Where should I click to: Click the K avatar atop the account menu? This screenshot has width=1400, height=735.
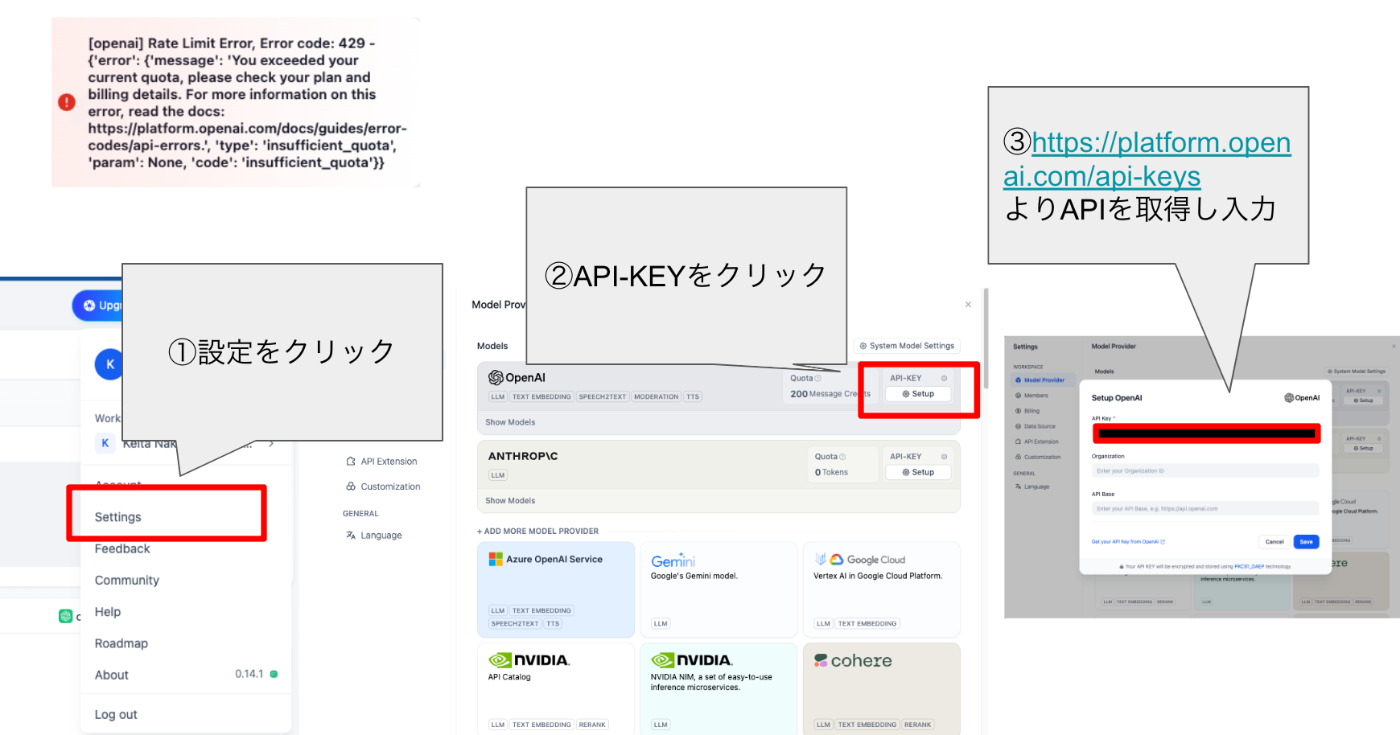(107, 364)
